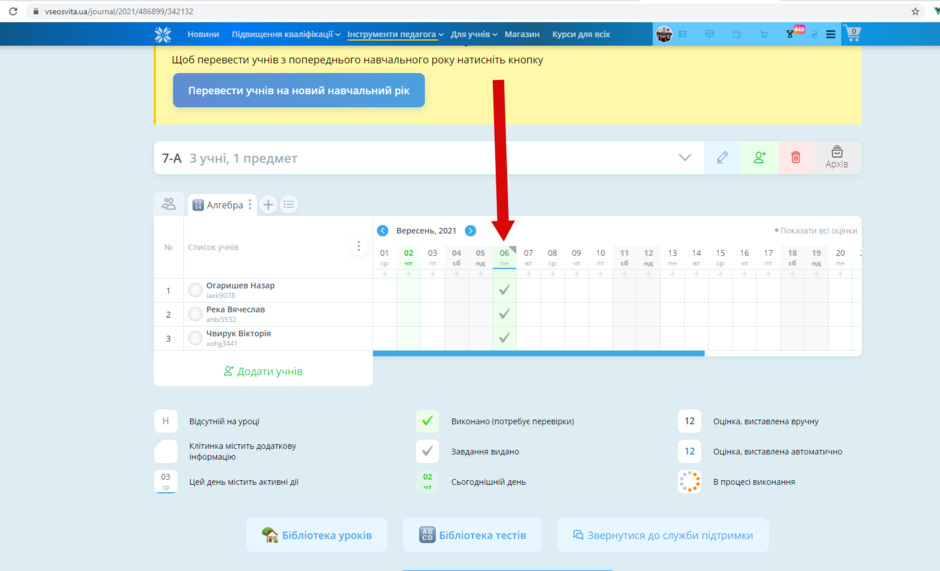Open Новини in the navigation bar
The height and width of the screenshot is (571, 940).
coord(203,34)
